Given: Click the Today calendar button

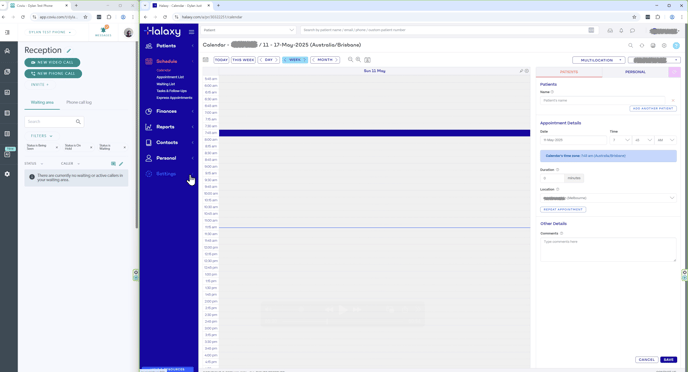Looking at the screenshot, I should pos(221,60).
